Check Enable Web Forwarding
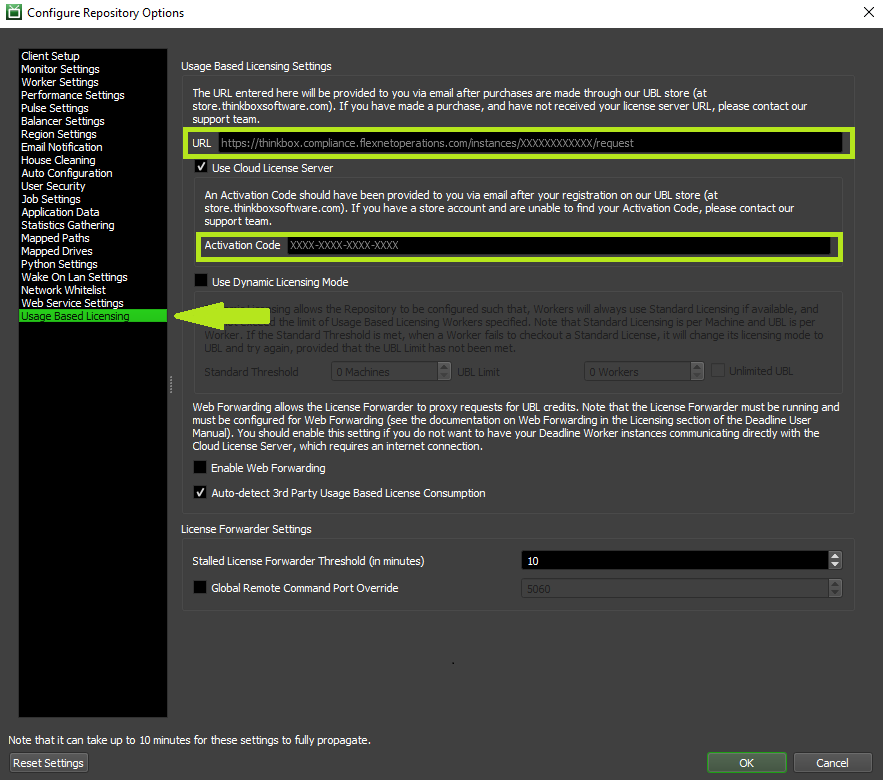This screenshot has height=780, width=883. click(x=200, y=467)
